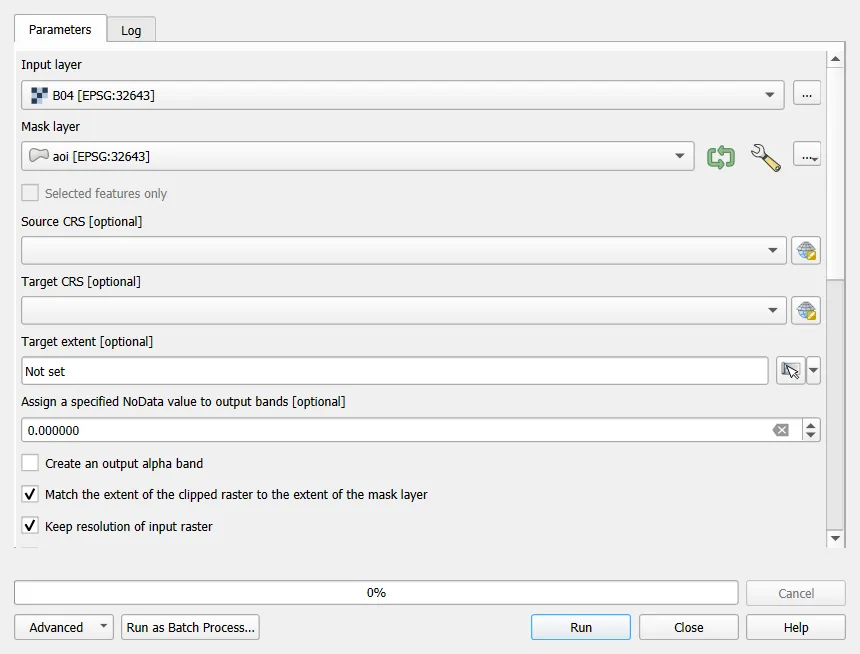Click the scrollbar up arrow
This screenshot has height=654, width=860.
[x=835, y=59]
